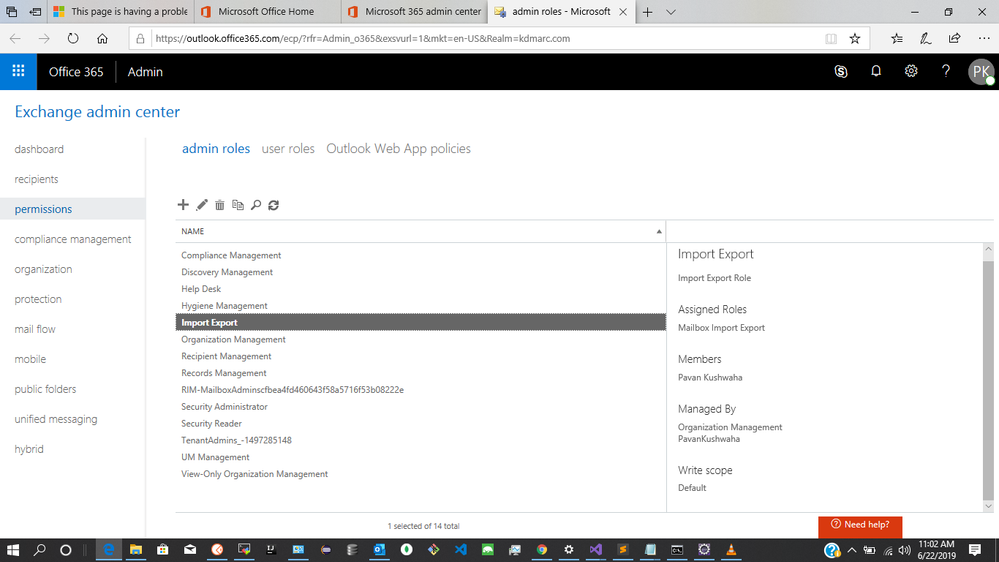This screenshot has height=562, width=999.
Task: Open the reading view icon in address bar
Action: pyautogui.click(x=831, y=38)
